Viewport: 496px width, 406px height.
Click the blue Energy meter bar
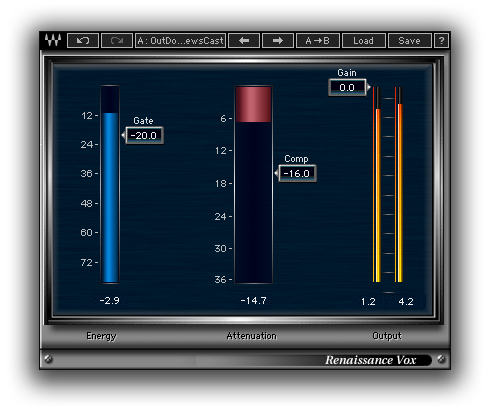click(x=110, y=197)
